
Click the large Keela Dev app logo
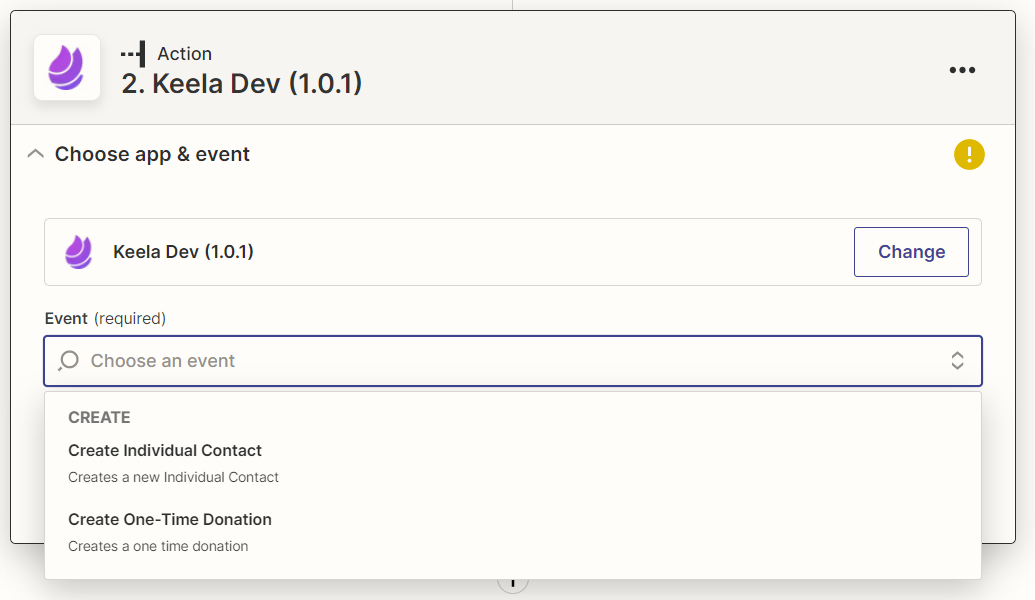pos(67,67)
